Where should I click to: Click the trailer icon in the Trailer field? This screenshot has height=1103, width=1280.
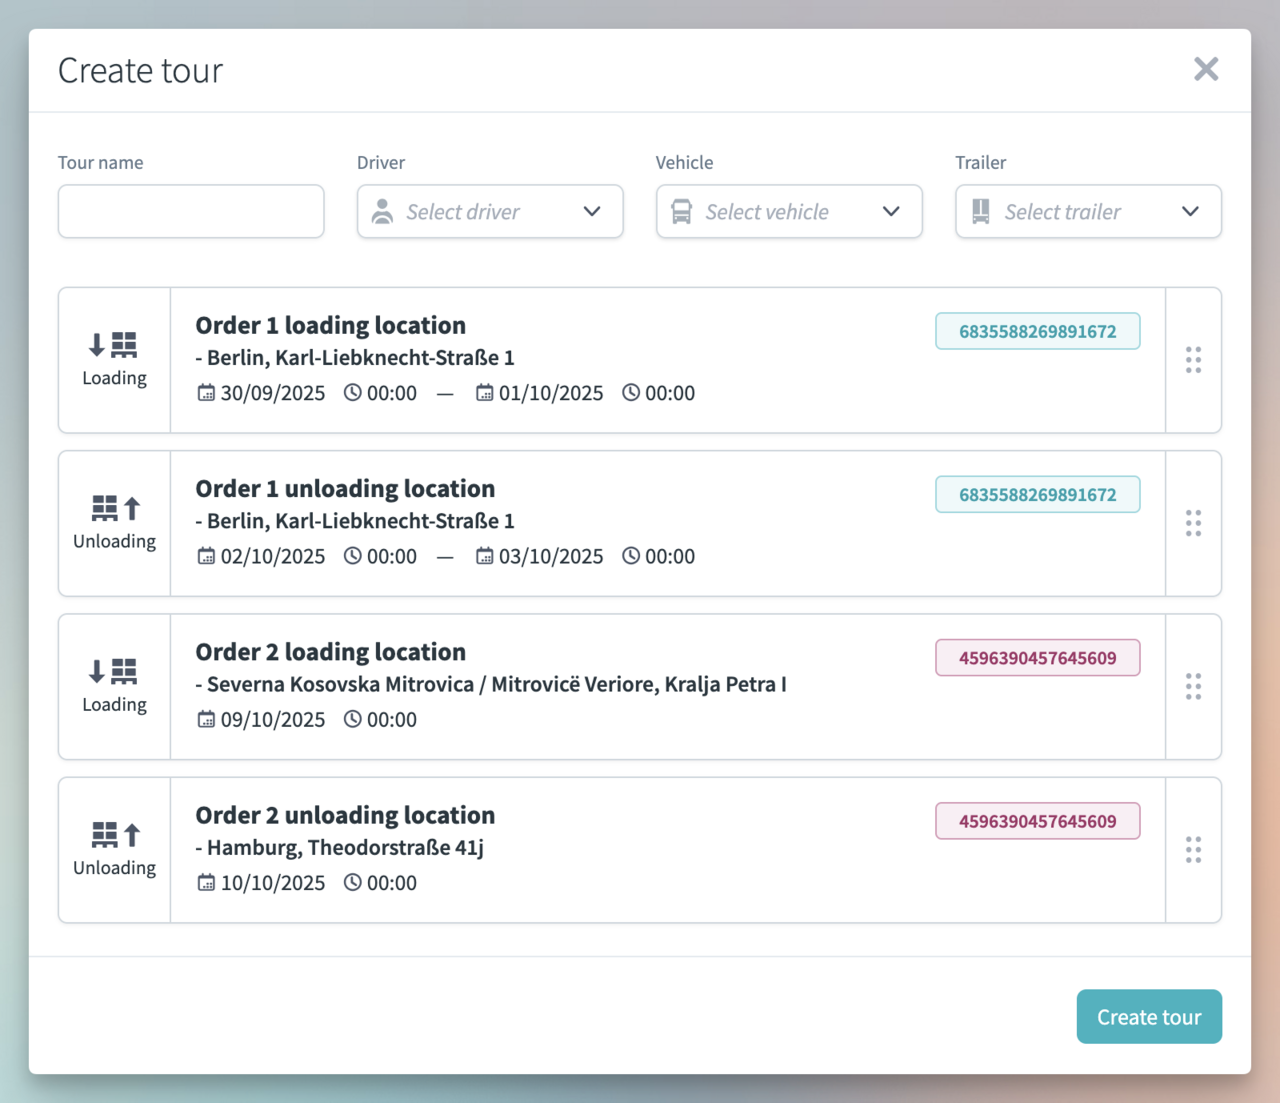980,211
